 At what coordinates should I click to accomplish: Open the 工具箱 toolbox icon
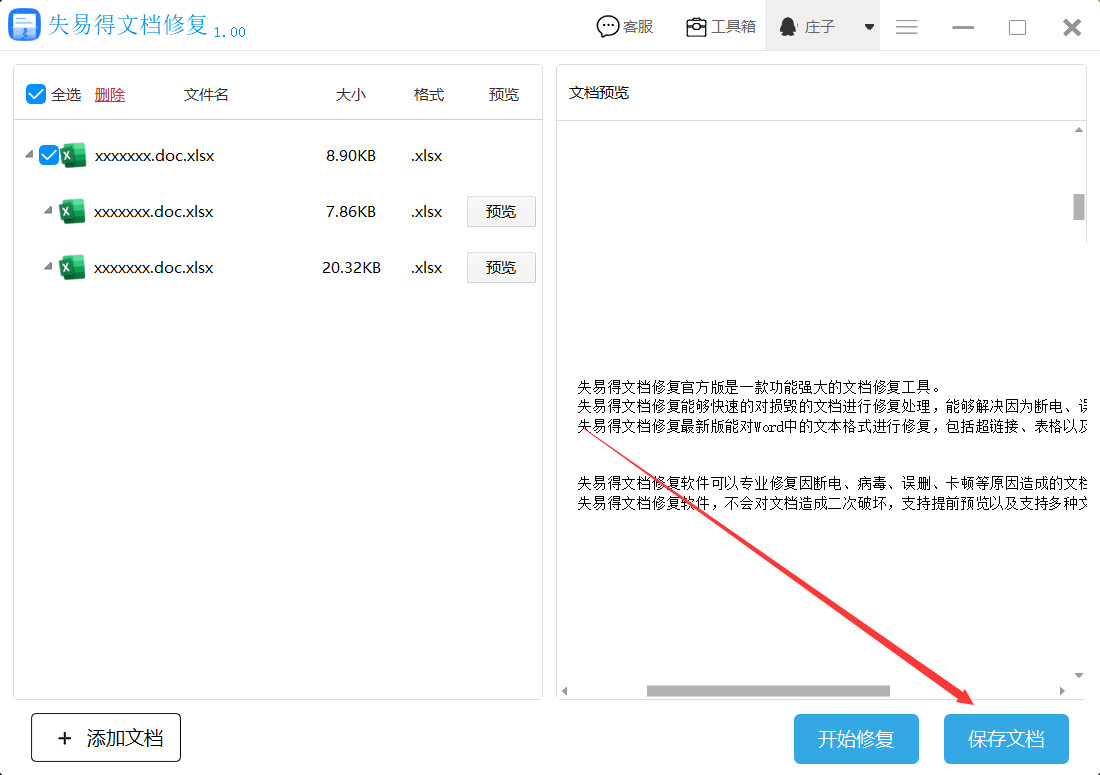point(696,27)
